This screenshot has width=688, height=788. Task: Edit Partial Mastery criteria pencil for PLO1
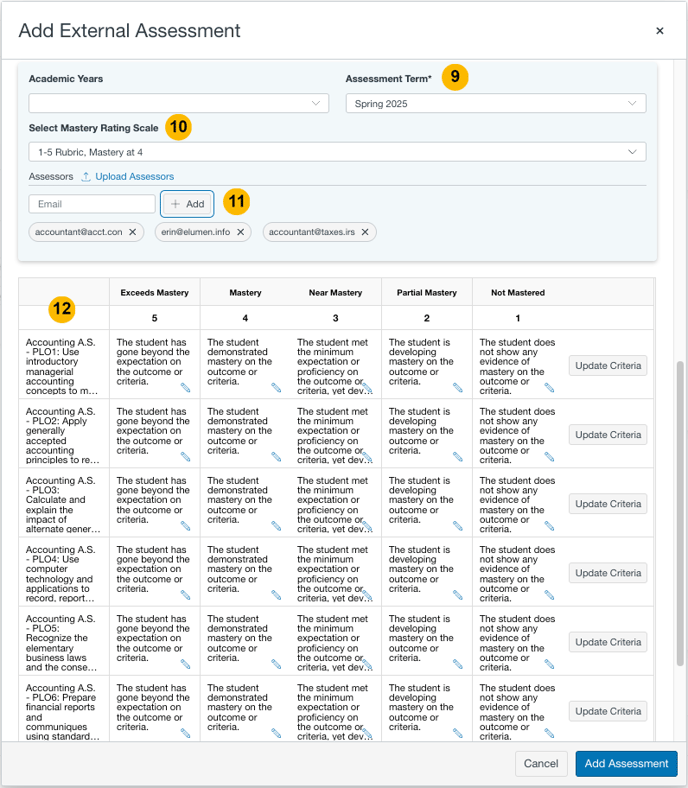click(458, 387)
